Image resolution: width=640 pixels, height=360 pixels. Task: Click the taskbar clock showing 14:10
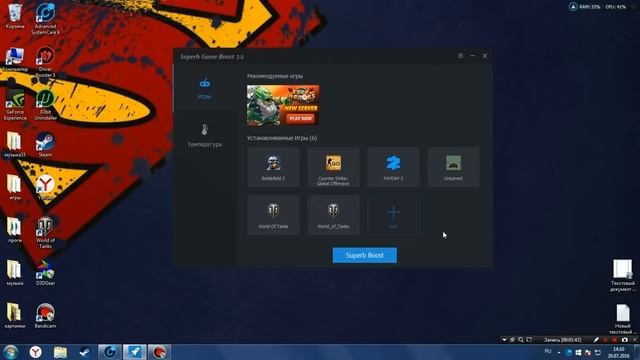(618, 352)
